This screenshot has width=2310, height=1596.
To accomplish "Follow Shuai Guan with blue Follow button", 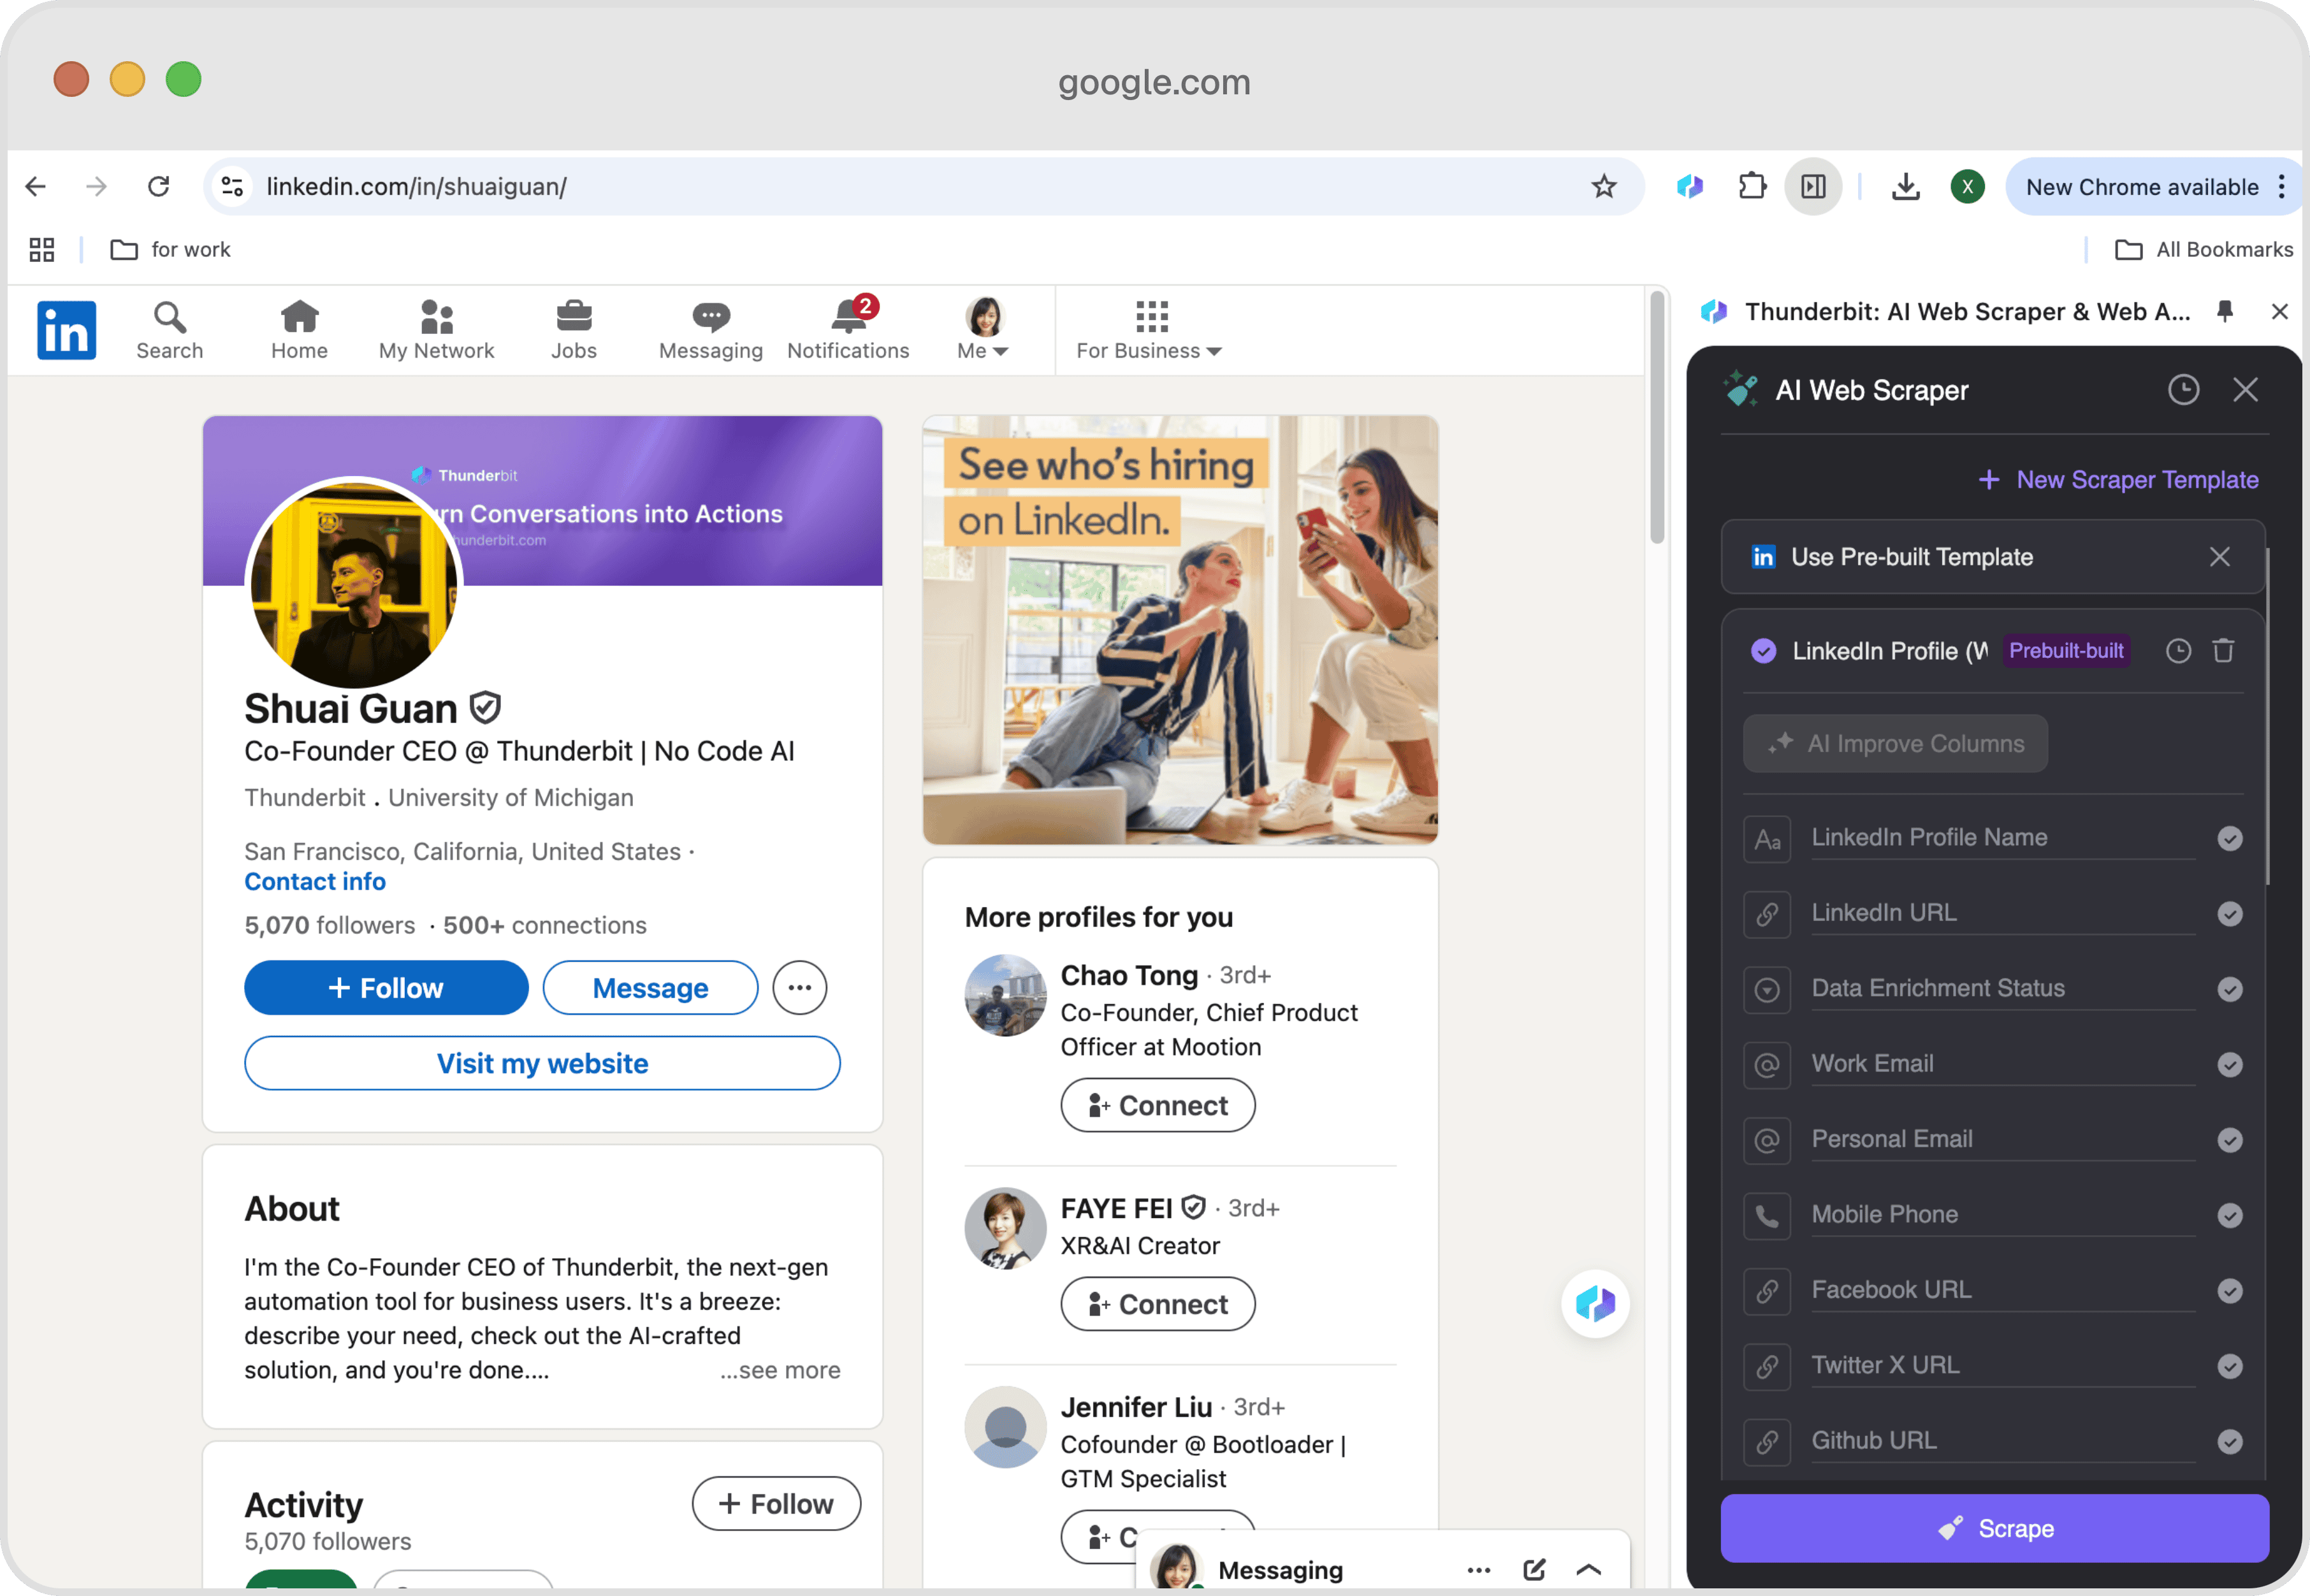I will tap(386, 988).
